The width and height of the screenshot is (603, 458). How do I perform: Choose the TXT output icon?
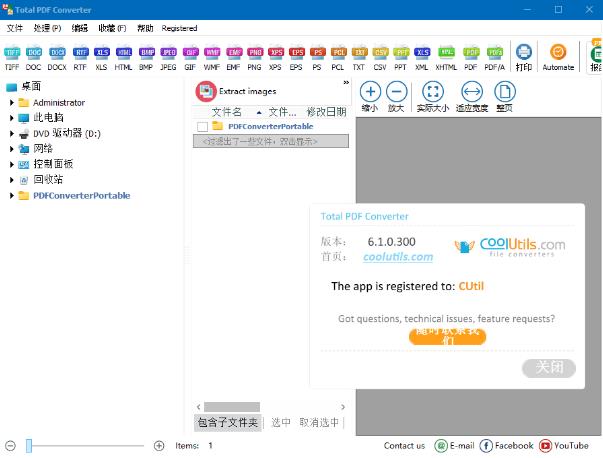[359, 58]
